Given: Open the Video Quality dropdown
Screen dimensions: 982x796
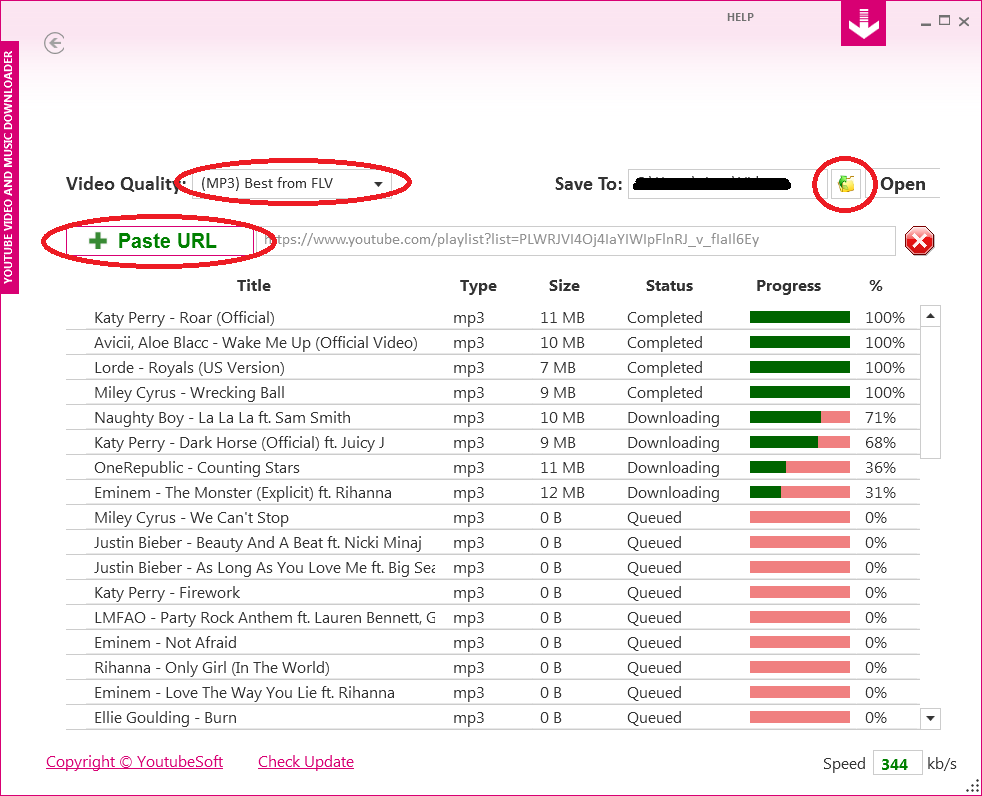Looking at the screenshot, I should pyautogui.click(x=292, y=183).
